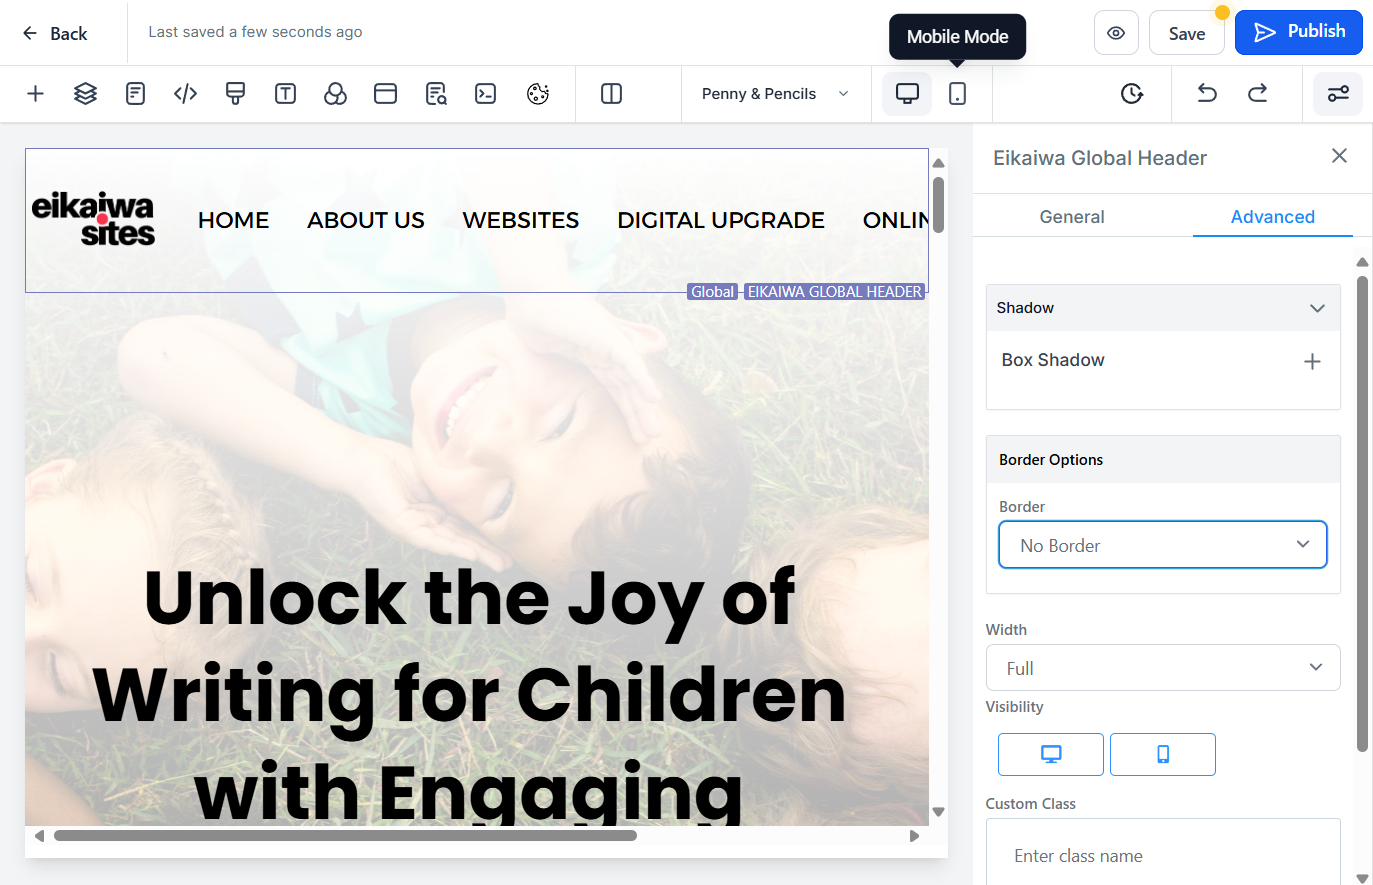
Task: Preview the page with eye icon
Action: coord(1116,33)
